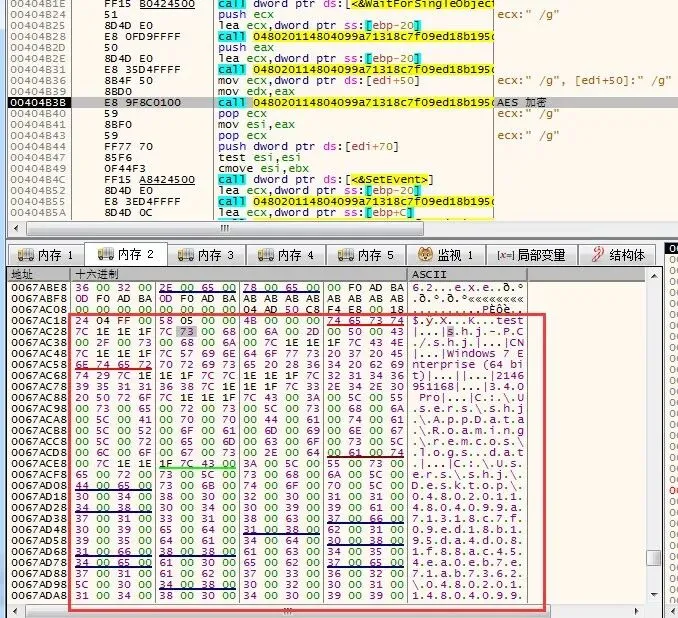Select memory address 0067AC58 row
Viewport: 678px width, 618px height.
[x=39, y=365]
